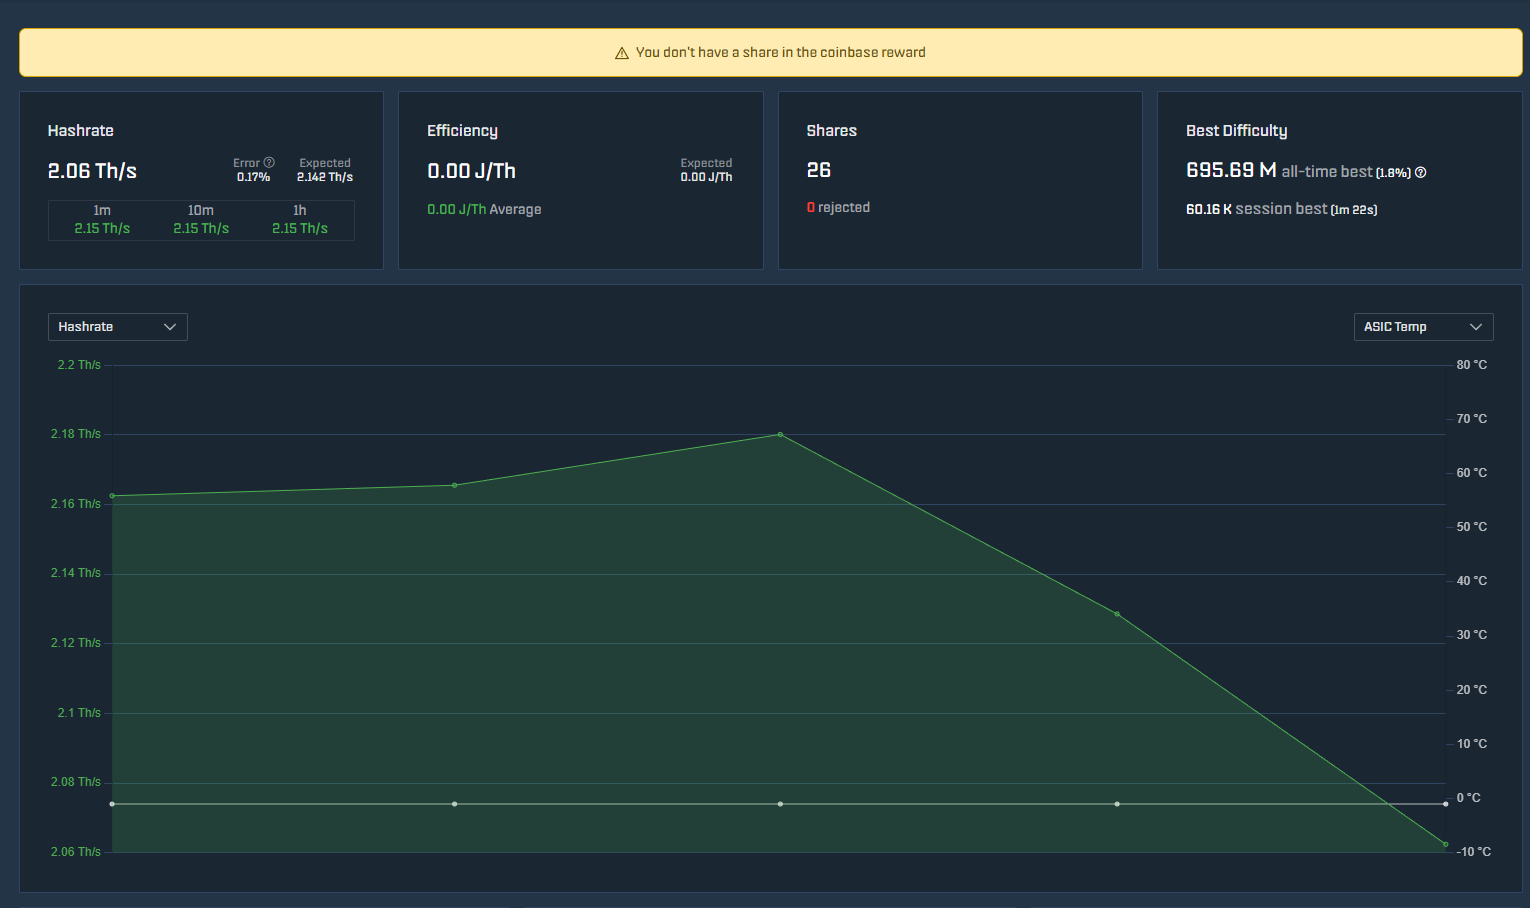The image size is (1530, 908).
Task: Select the Efficiency card header
Action: [x=462, y=130]
